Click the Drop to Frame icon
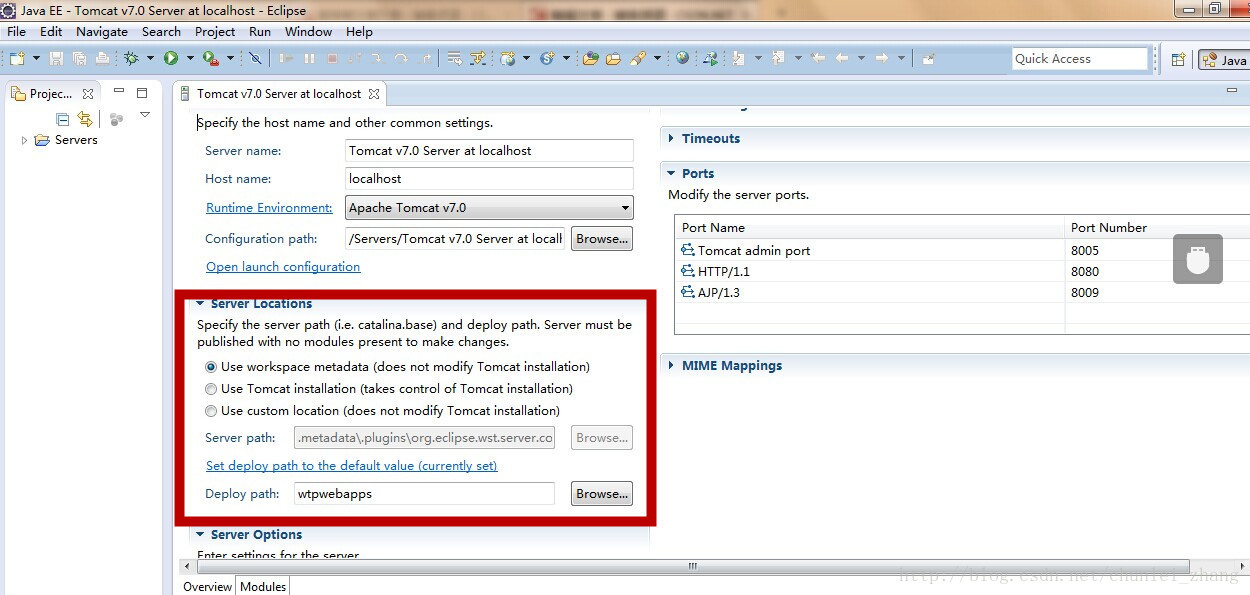 point(454,58)
